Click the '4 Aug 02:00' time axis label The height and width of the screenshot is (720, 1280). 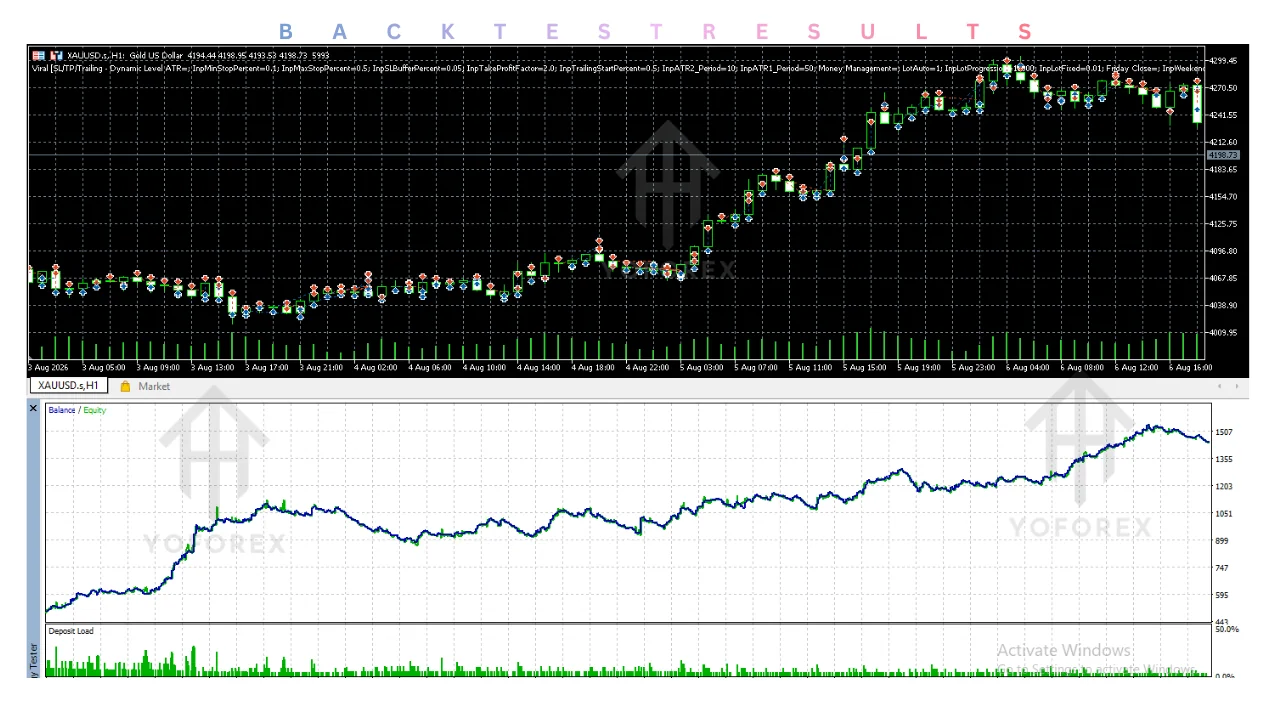pyautogui.click(x=375, y=367)
